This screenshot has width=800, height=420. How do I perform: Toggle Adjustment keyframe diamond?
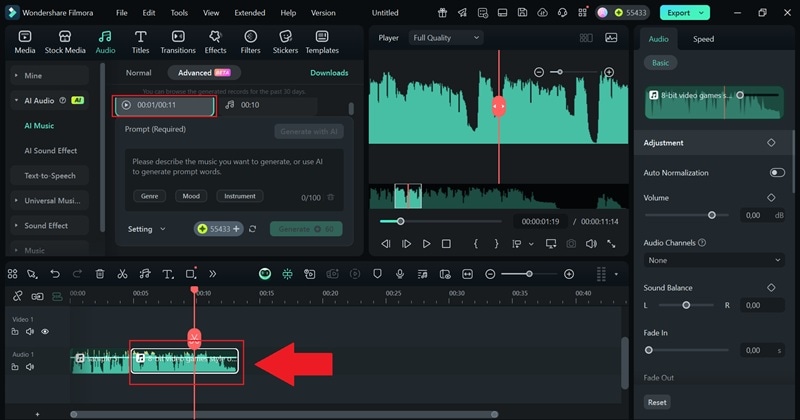click(771, 143)
